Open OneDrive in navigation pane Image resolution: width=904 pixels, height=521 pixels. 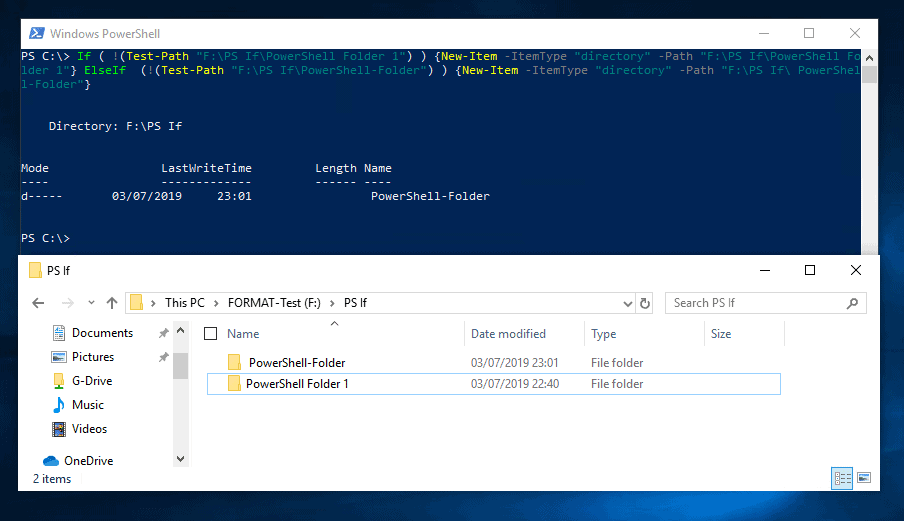(88, 460)
